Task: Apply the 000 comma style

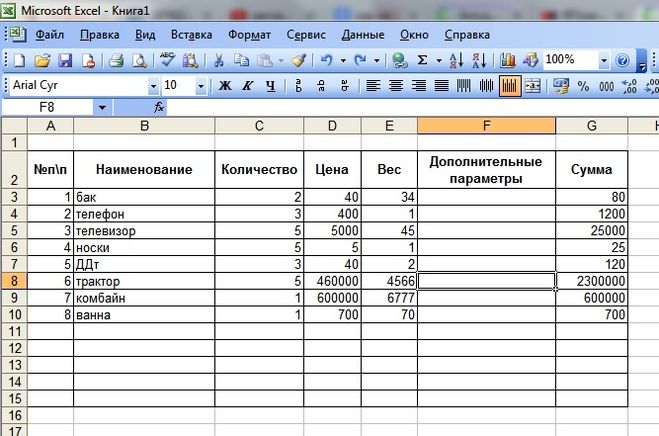Action: (x=606, y=86)
